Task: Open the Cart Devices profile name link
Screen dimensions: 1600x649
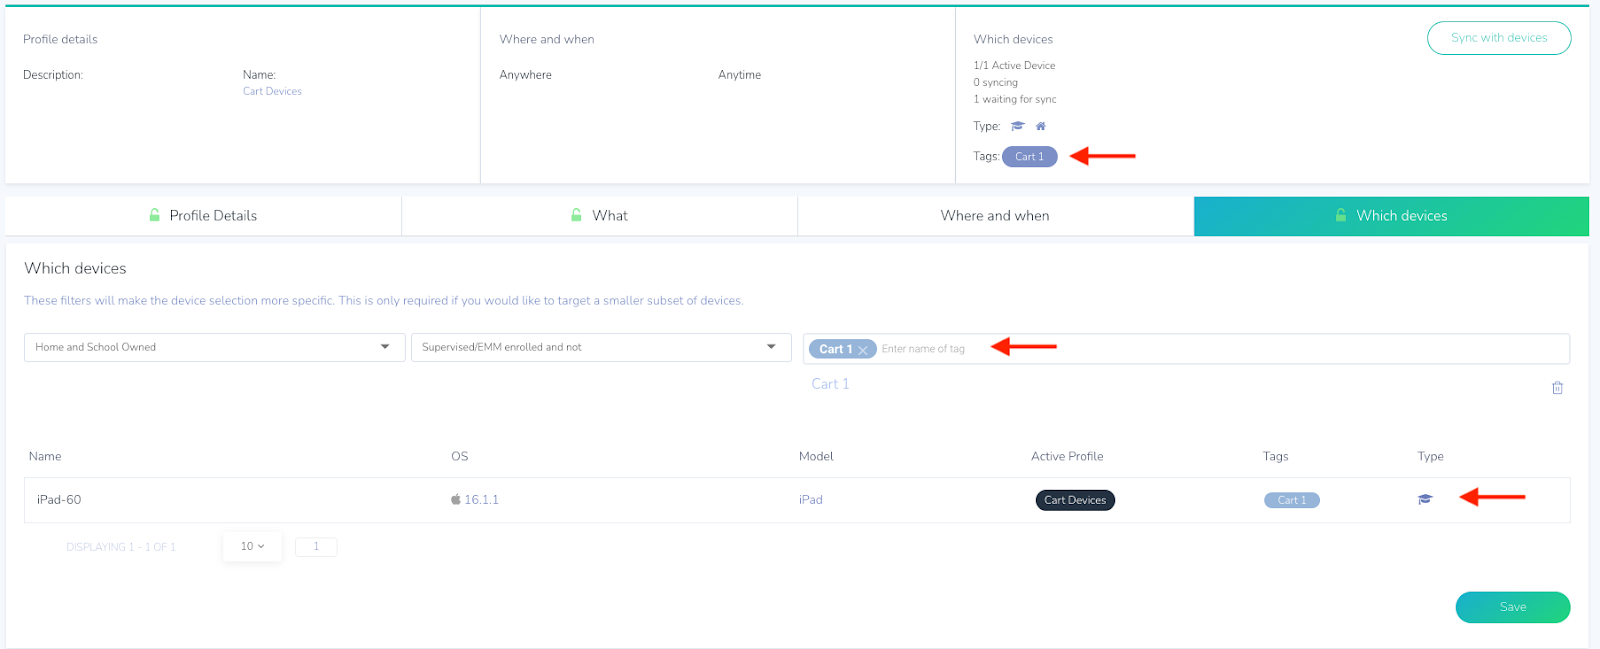Action: click(x=272, y=91)
